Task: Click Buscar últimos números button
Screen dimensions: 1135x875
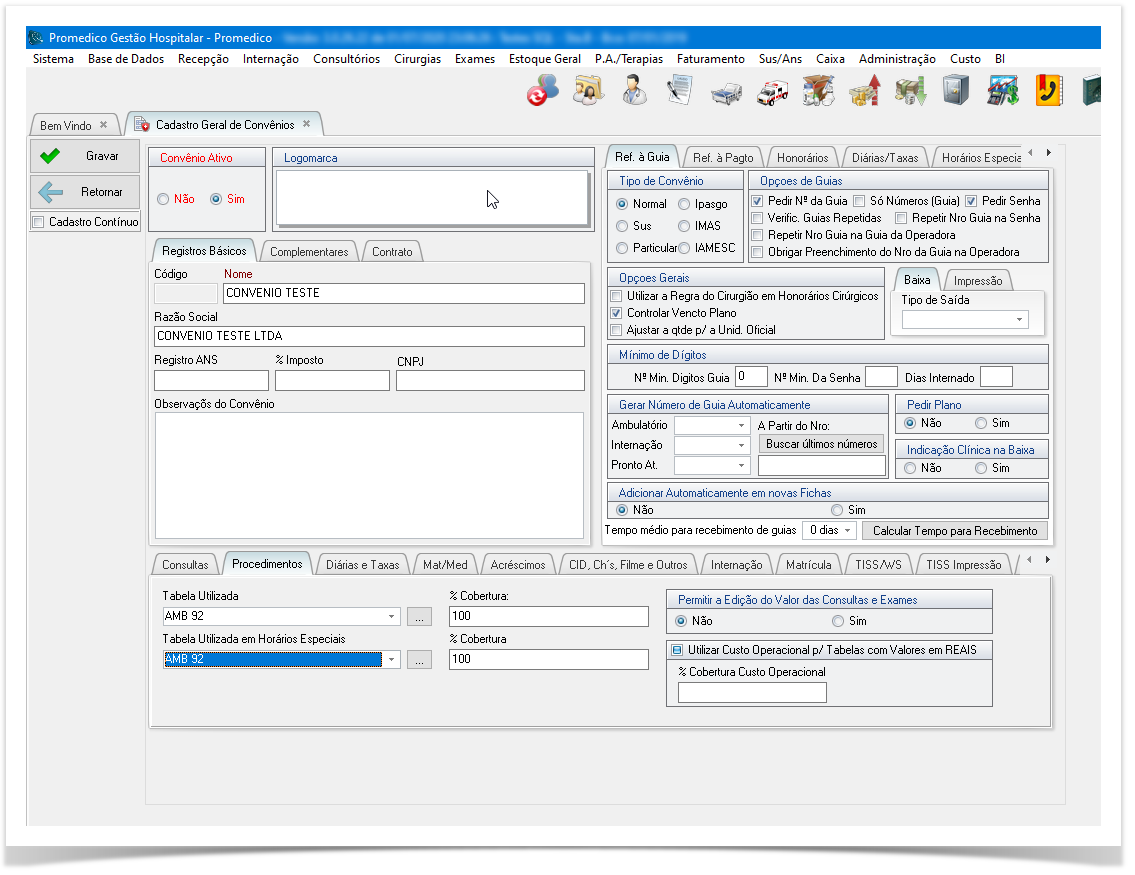Action: pos(821,444)
